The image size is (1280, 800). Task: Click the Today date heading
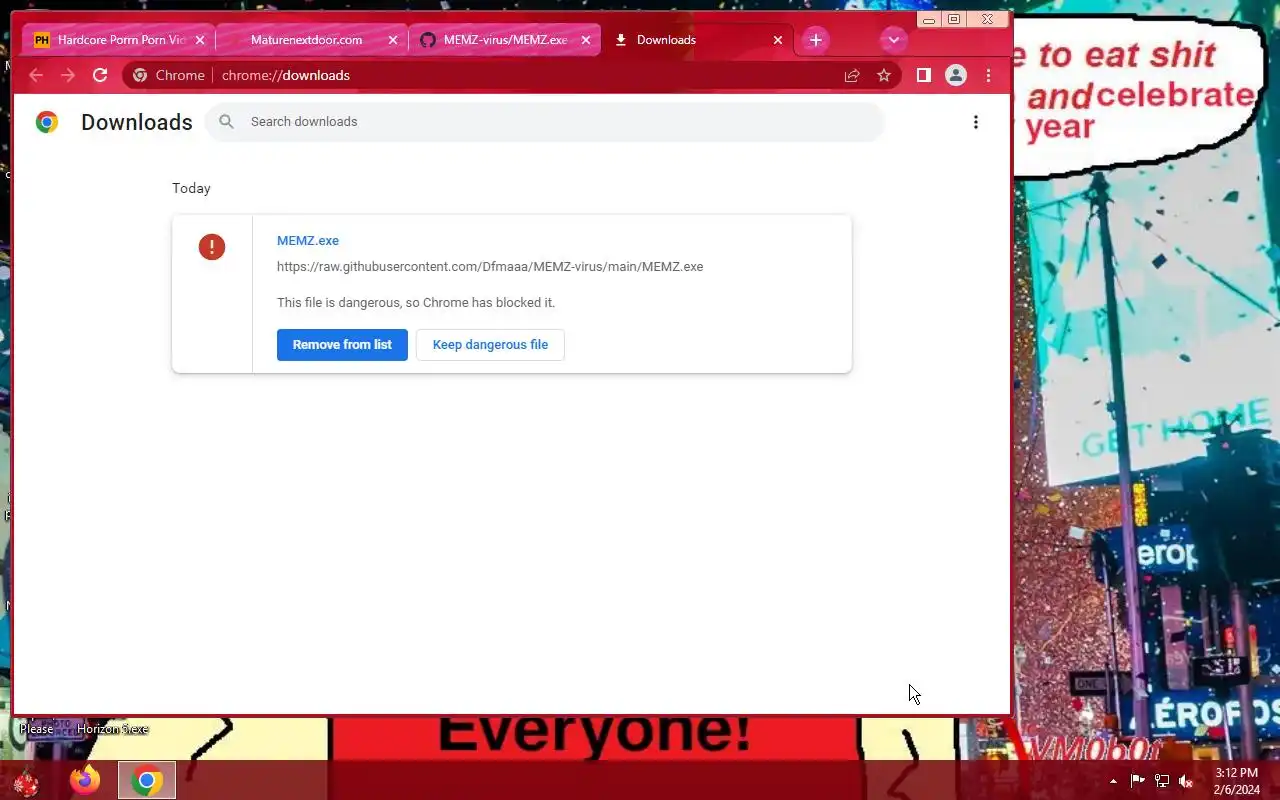[x=191, y=188]
